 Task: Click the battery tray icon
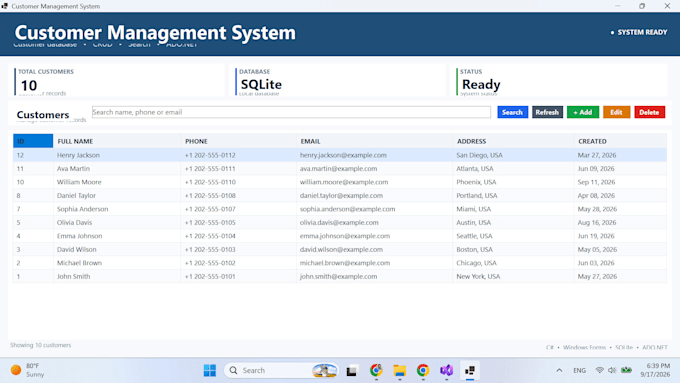pyautogui.click(x=626, y=370)
